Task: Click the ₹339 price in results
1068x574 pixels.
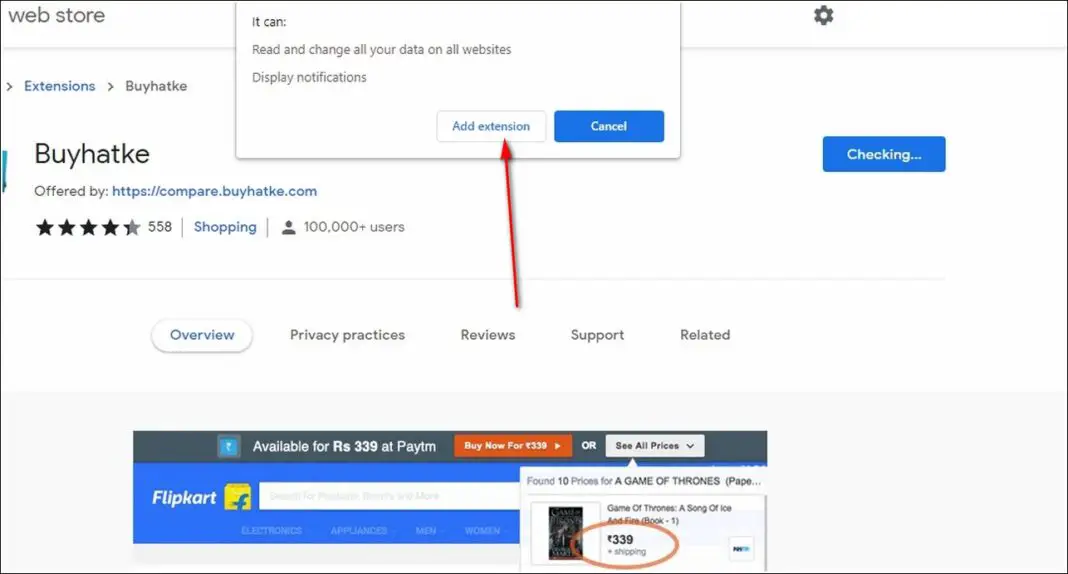Action: coord(620,539)
